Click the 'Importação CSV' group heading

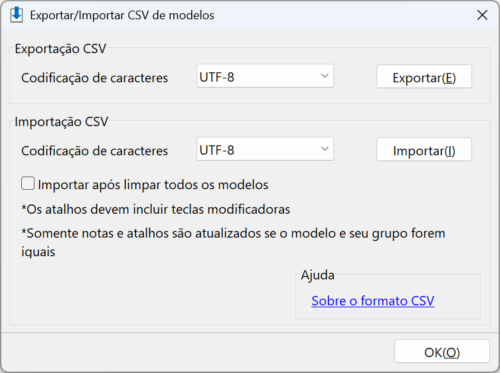click(x=61, y=122)
